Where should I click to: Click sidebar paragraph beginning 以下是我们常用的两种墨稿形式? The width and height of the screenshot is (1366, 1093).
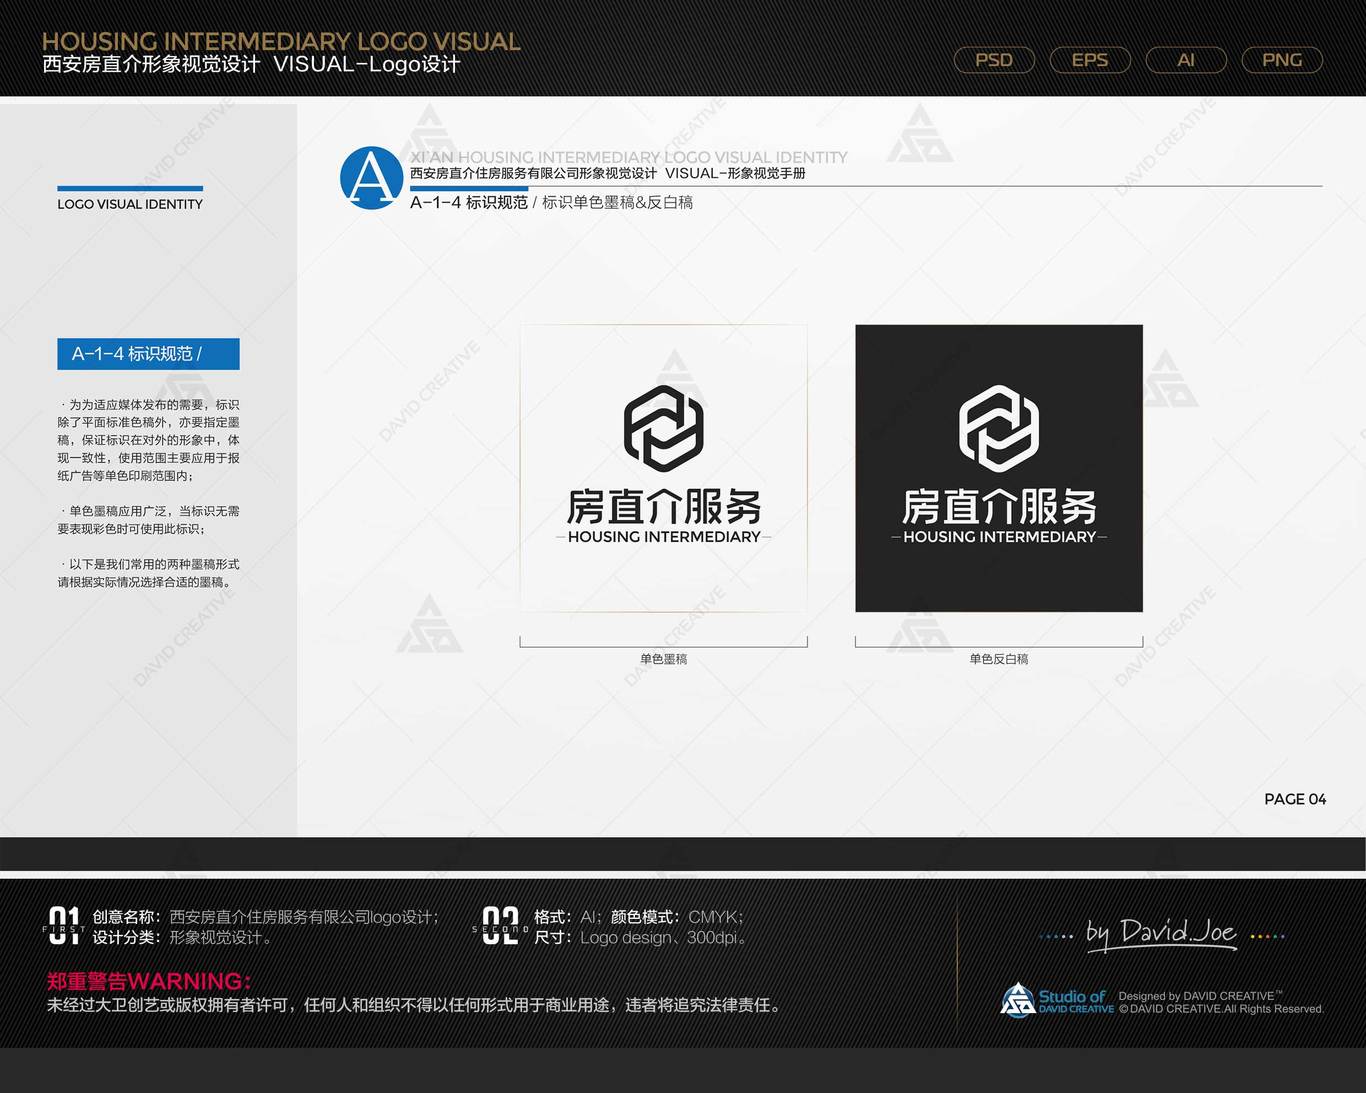pyautogui.click(x=148, y=573)
